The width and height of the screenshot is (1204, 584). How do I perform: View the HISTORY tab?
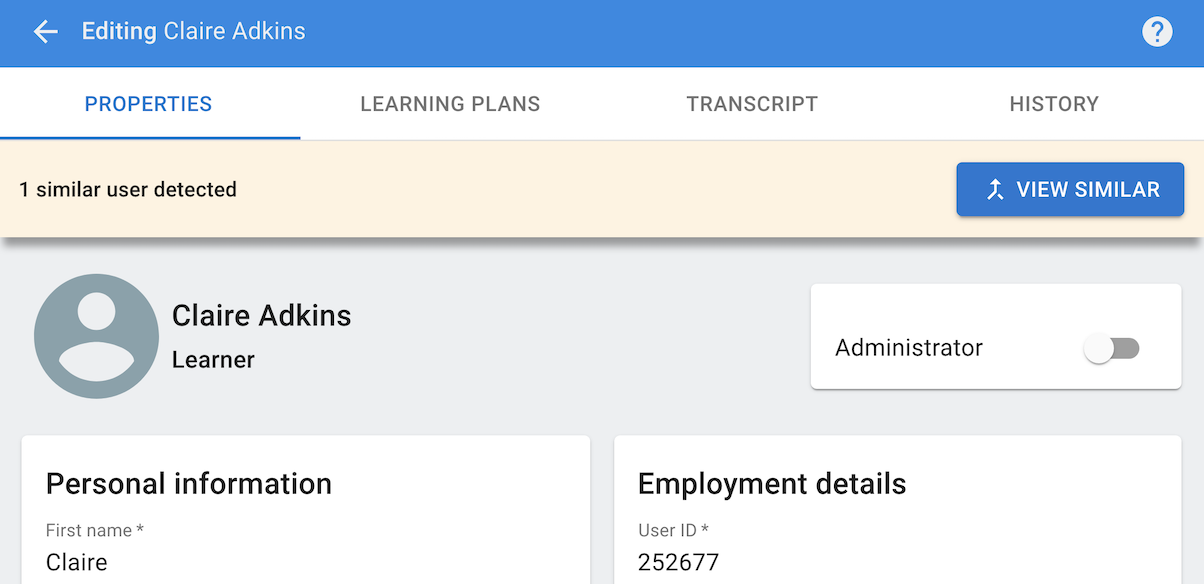(1054, 103)
